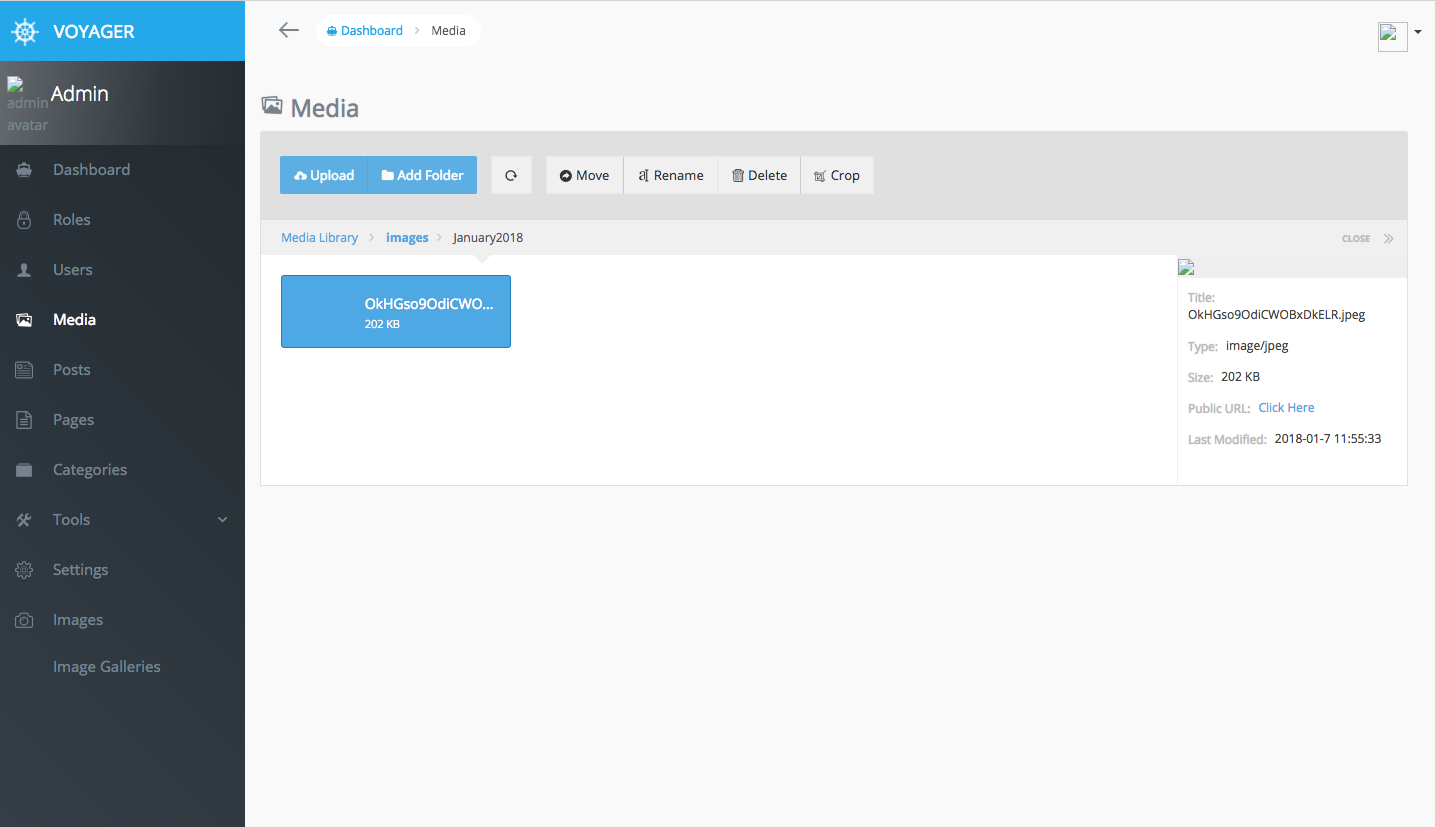Click the refresh icon in the toolbar
This screenshot has height=827, width=1435.
click(511, 175)
